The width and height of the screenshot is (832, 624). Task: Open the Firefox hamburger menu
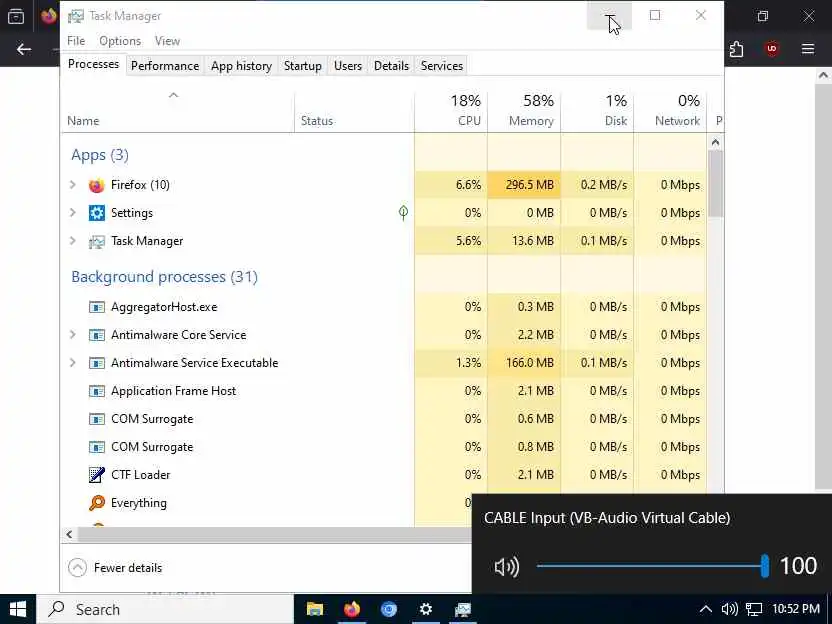tap(808, 49)
